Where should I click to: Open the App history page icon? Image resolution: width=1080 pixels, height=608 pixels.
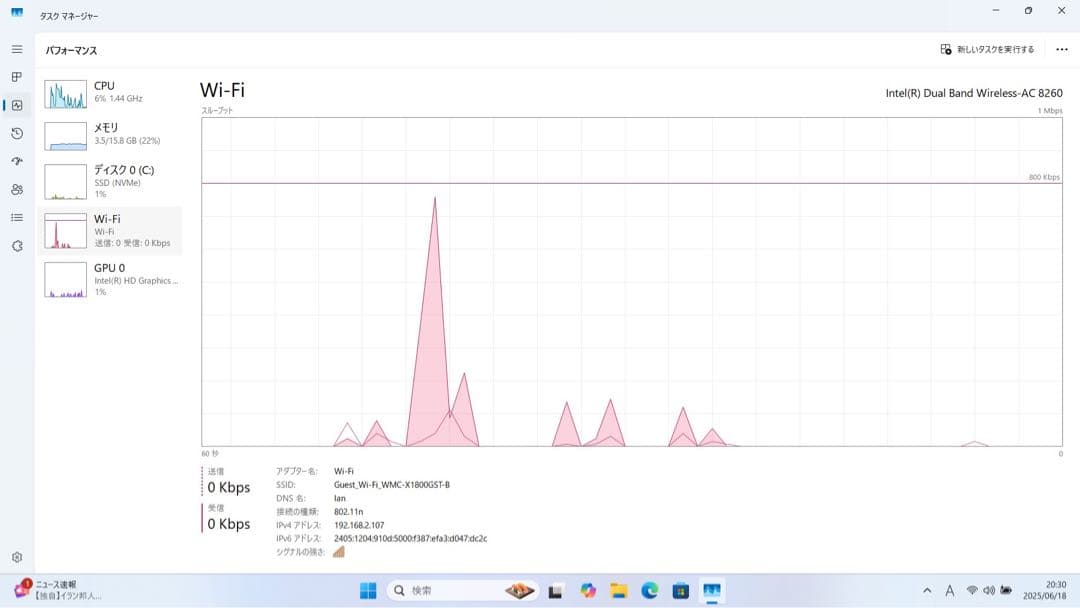[16, 133]
